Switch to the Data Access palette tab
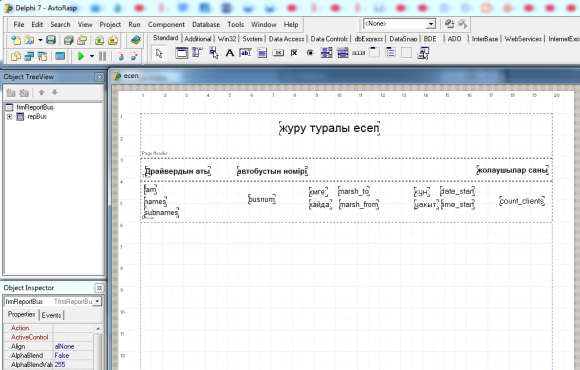580x370 pixels. coord(286,38)
